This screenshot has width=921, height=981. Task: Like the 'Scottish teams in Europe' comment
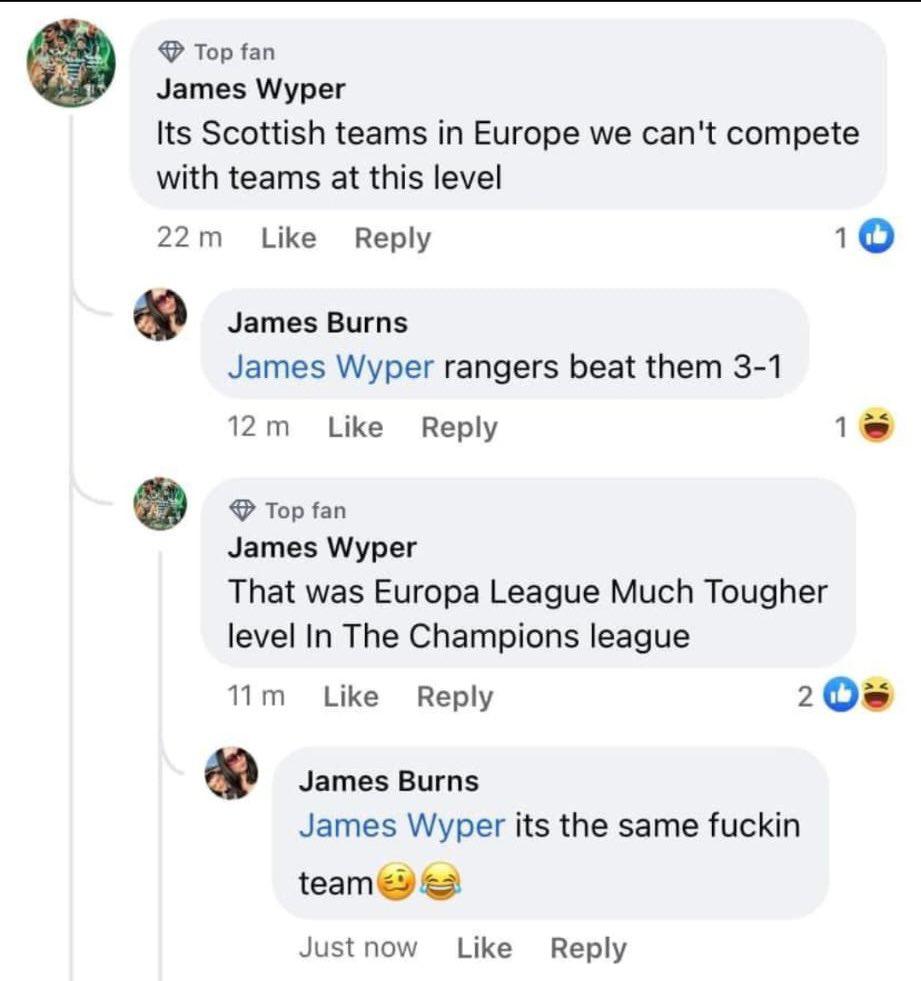pyautogui.click(x=288, y=238)
